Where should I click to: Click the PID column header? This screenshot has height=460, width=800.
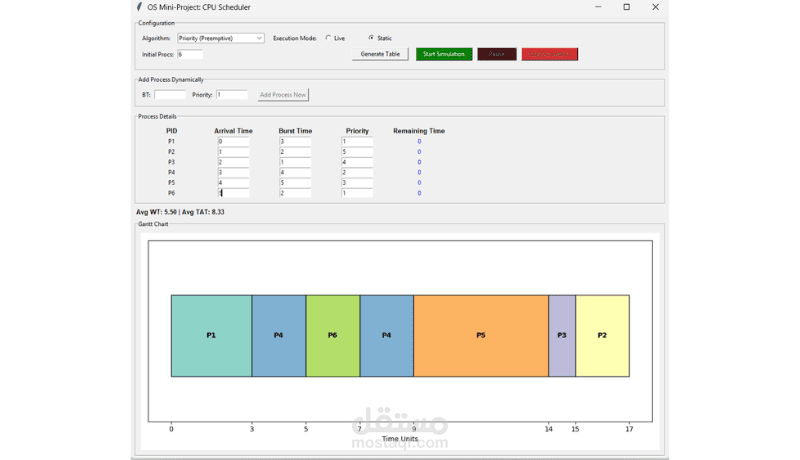coord(171,131)
